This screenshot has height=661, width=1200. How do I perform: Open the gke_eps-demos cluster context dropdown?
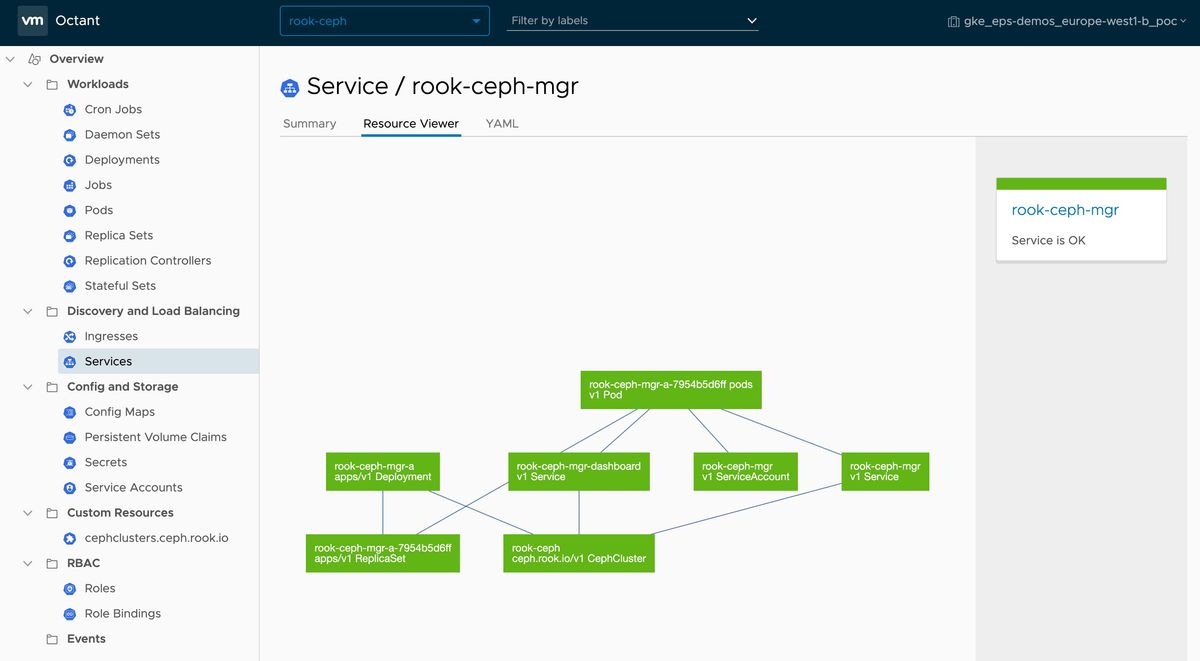(1067, 21)
